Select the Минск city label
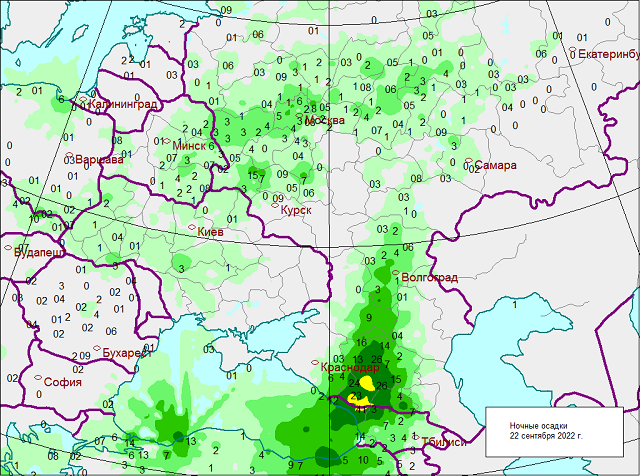This screenshot has height=476, width=640. (188, 145)
